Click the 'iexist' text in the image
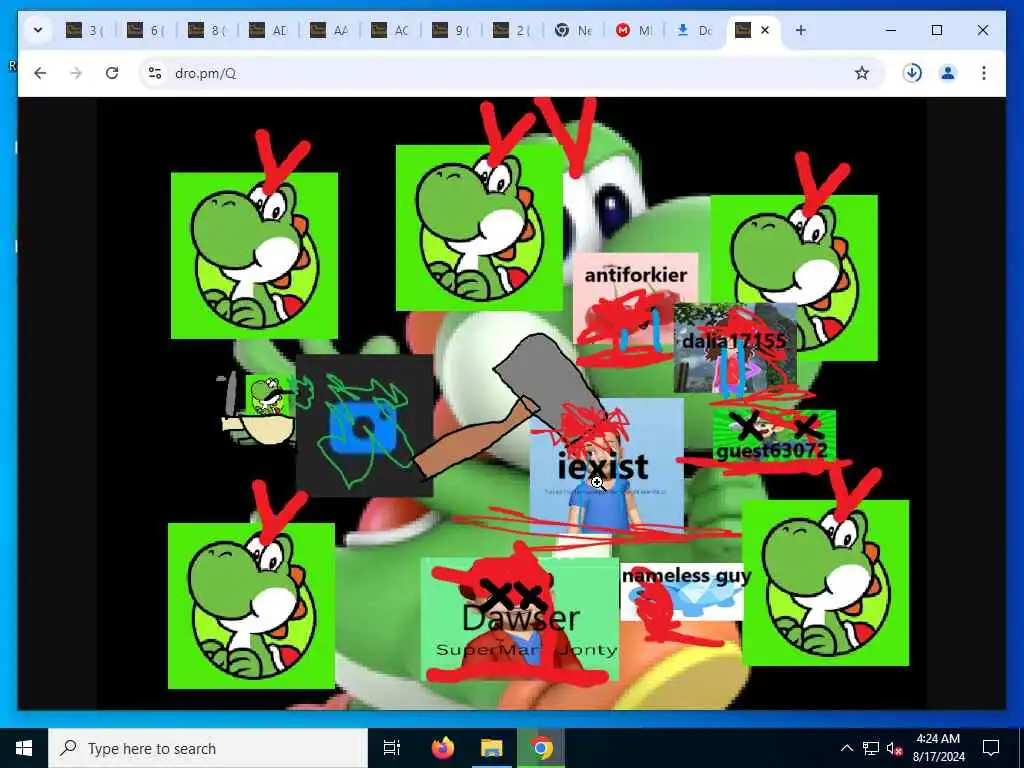This screenshot has width=1024, height=768. [603, 466]
